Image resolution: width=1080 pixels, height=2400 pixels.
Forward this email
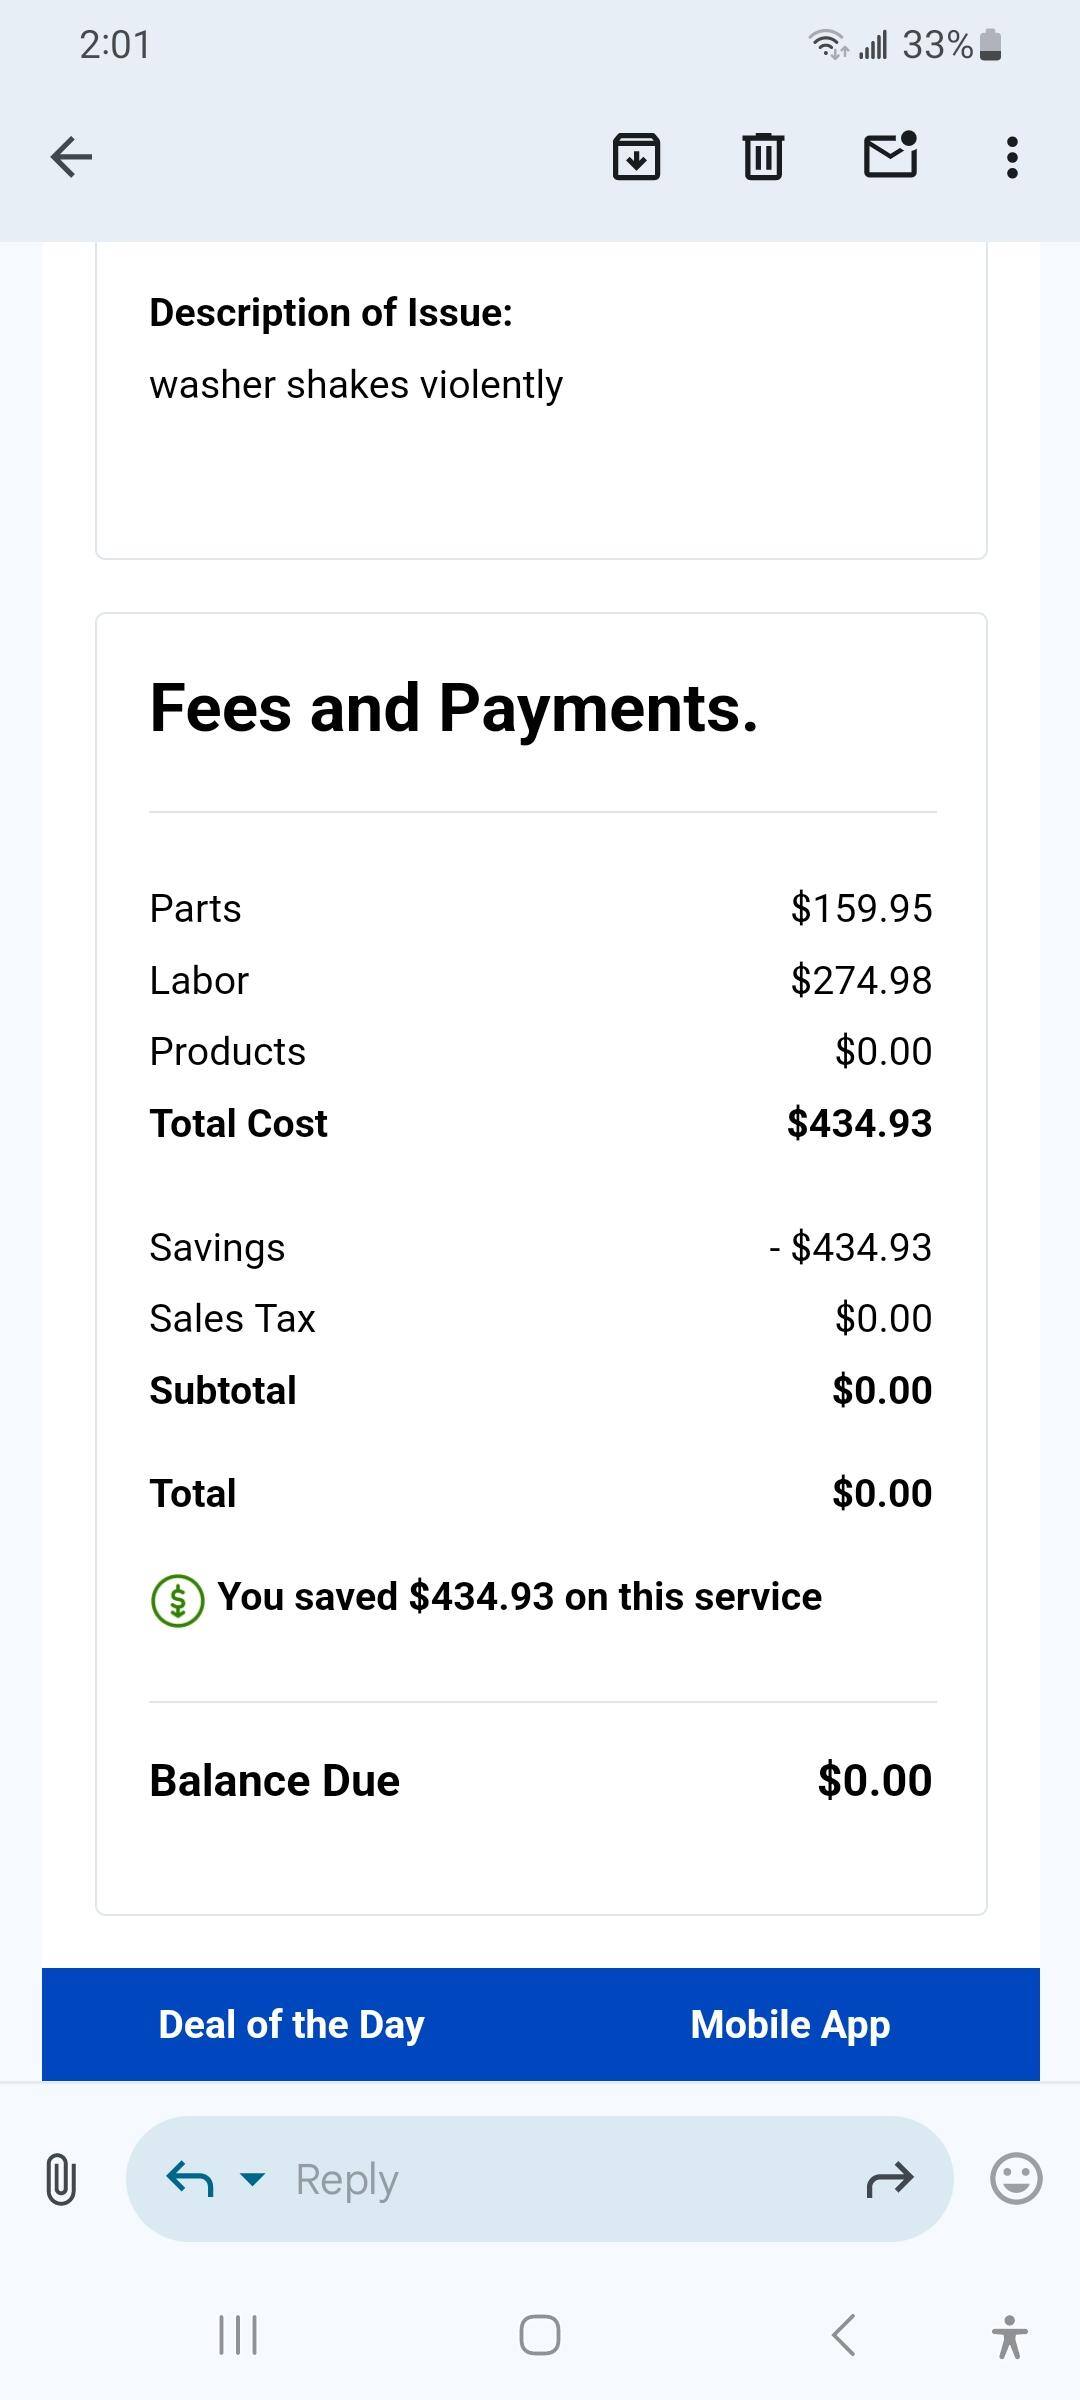pos(888,2178)
